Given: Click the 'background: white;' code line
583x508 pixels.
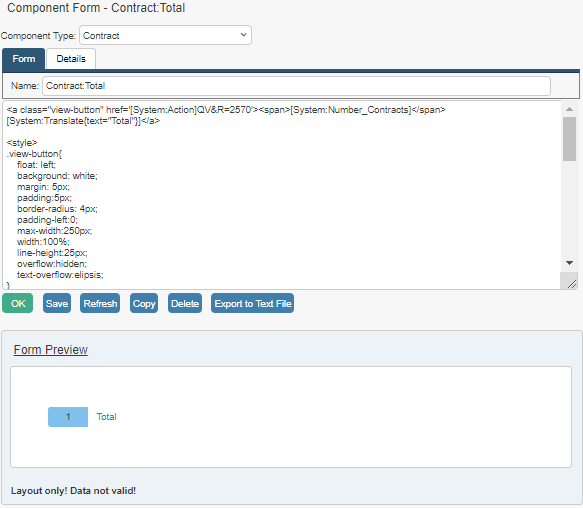Looking at the screenshot, I should pos(57,176).
